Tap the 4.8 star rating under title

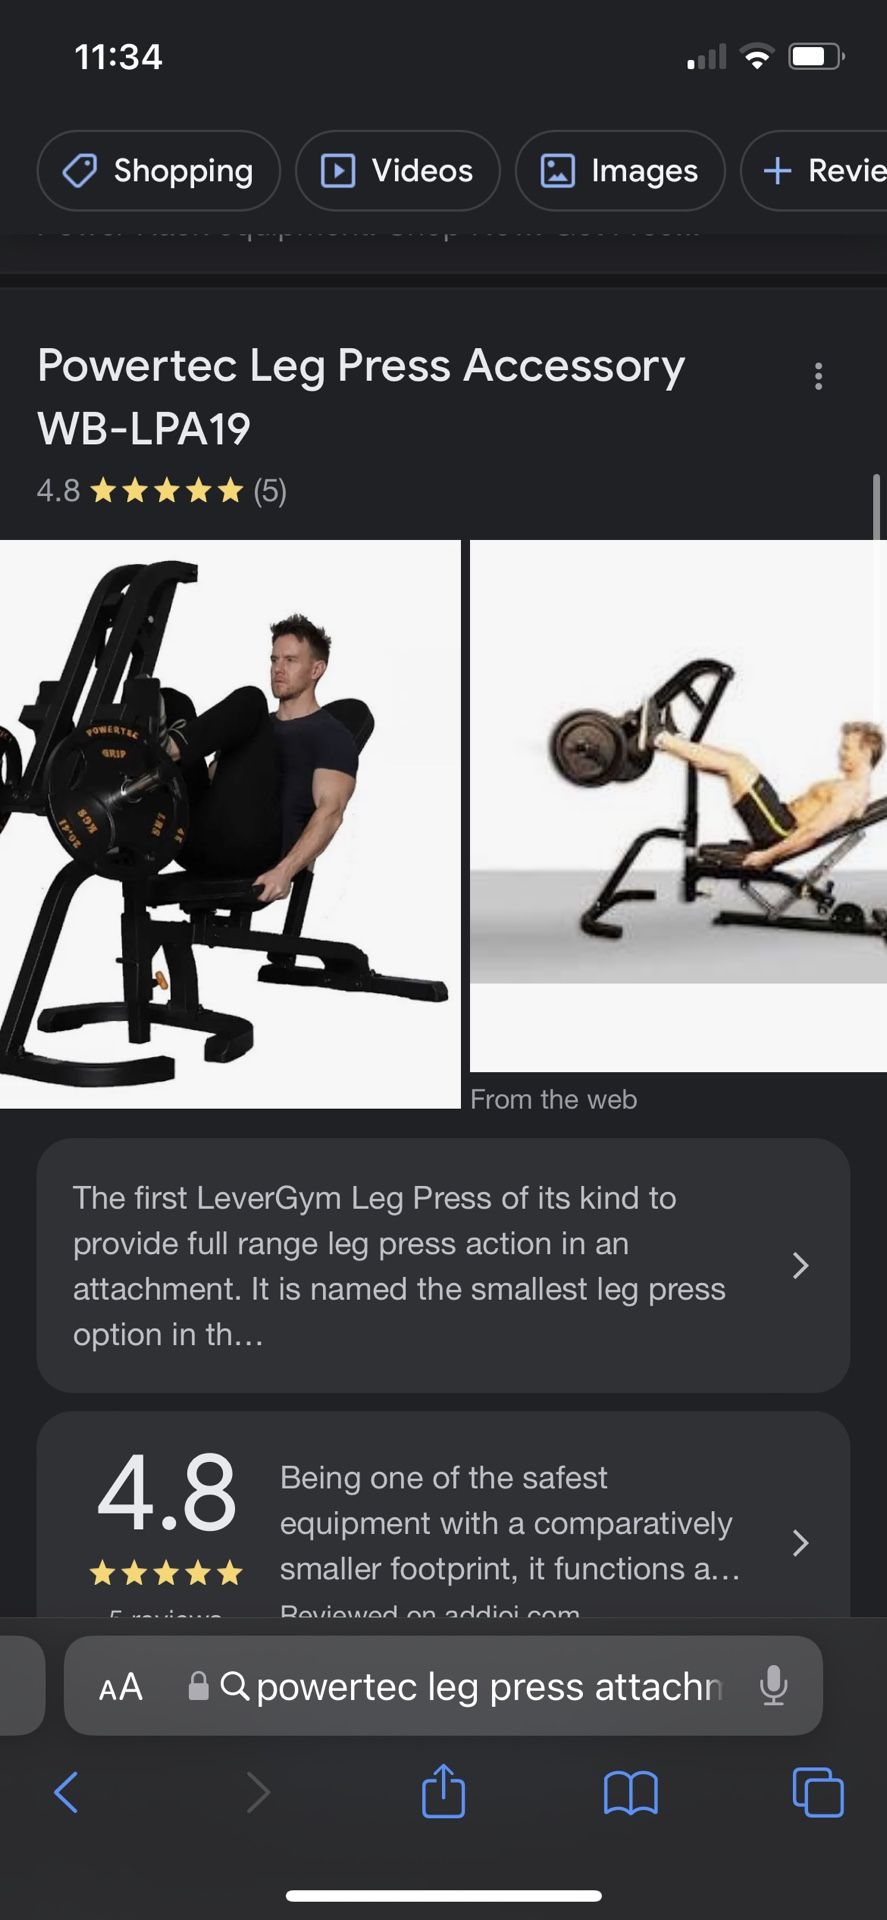pos(162,491)
